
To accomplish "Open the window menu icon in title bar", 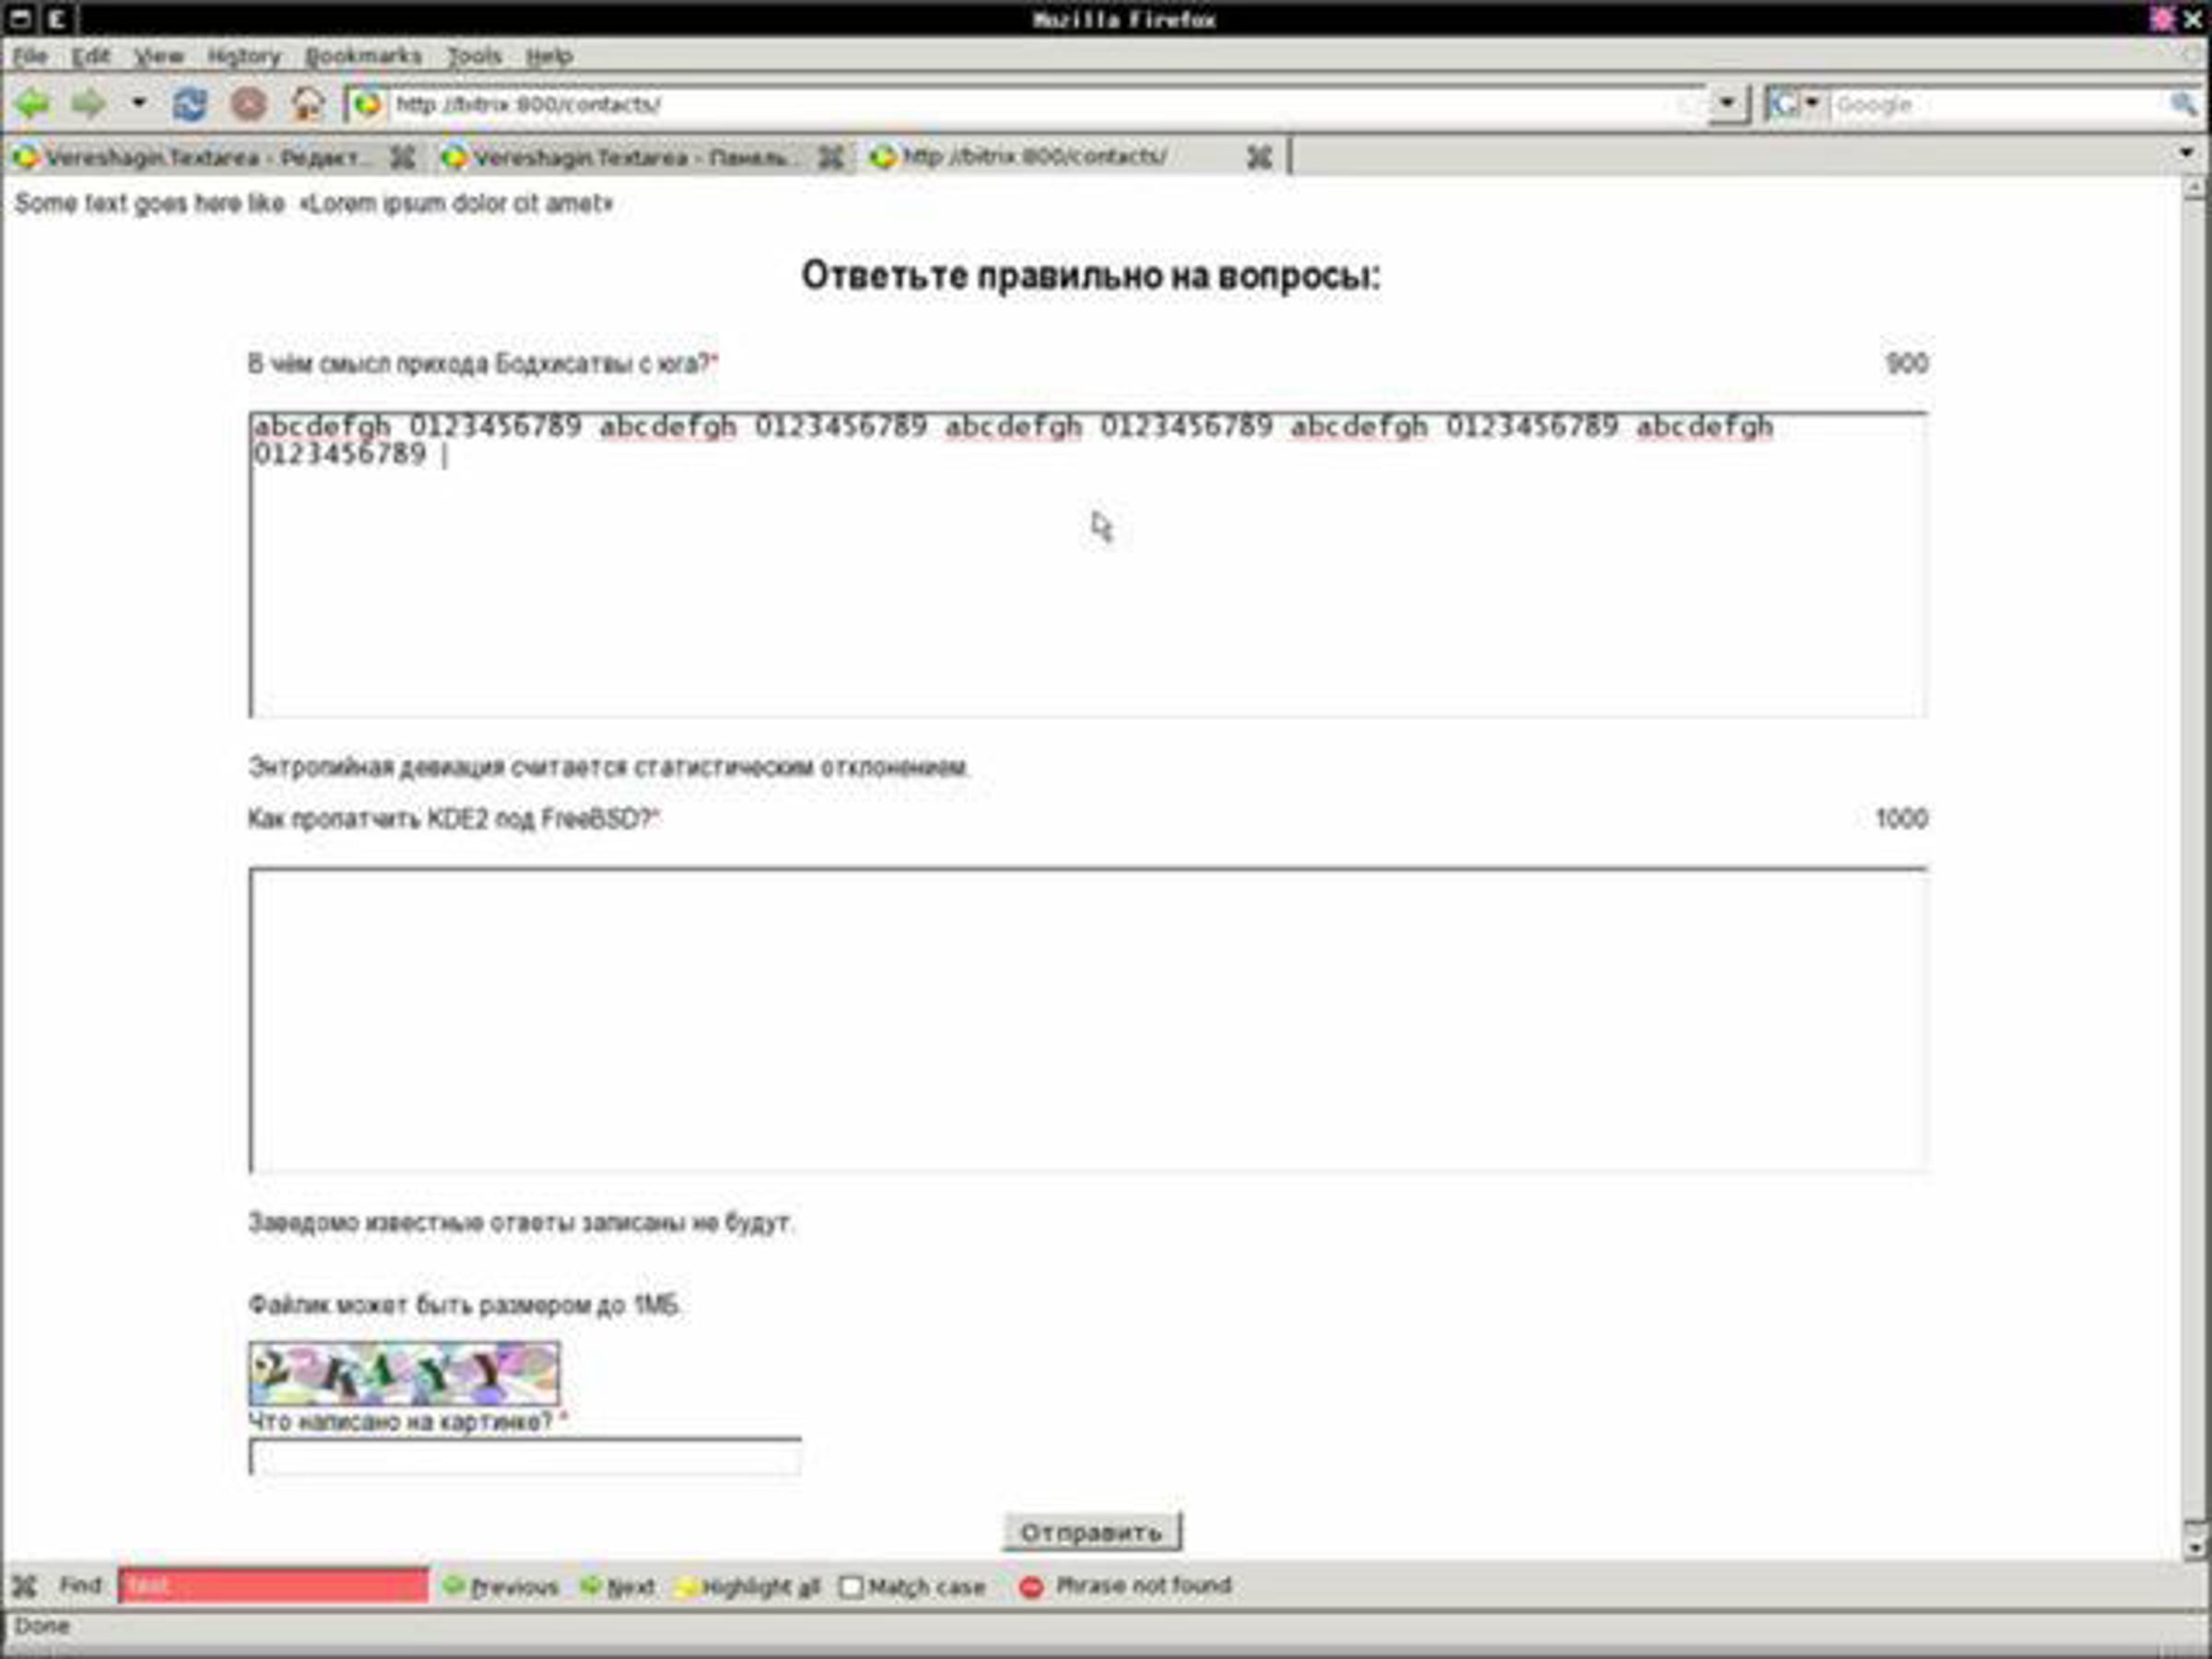I will click(x=20, y=18).
